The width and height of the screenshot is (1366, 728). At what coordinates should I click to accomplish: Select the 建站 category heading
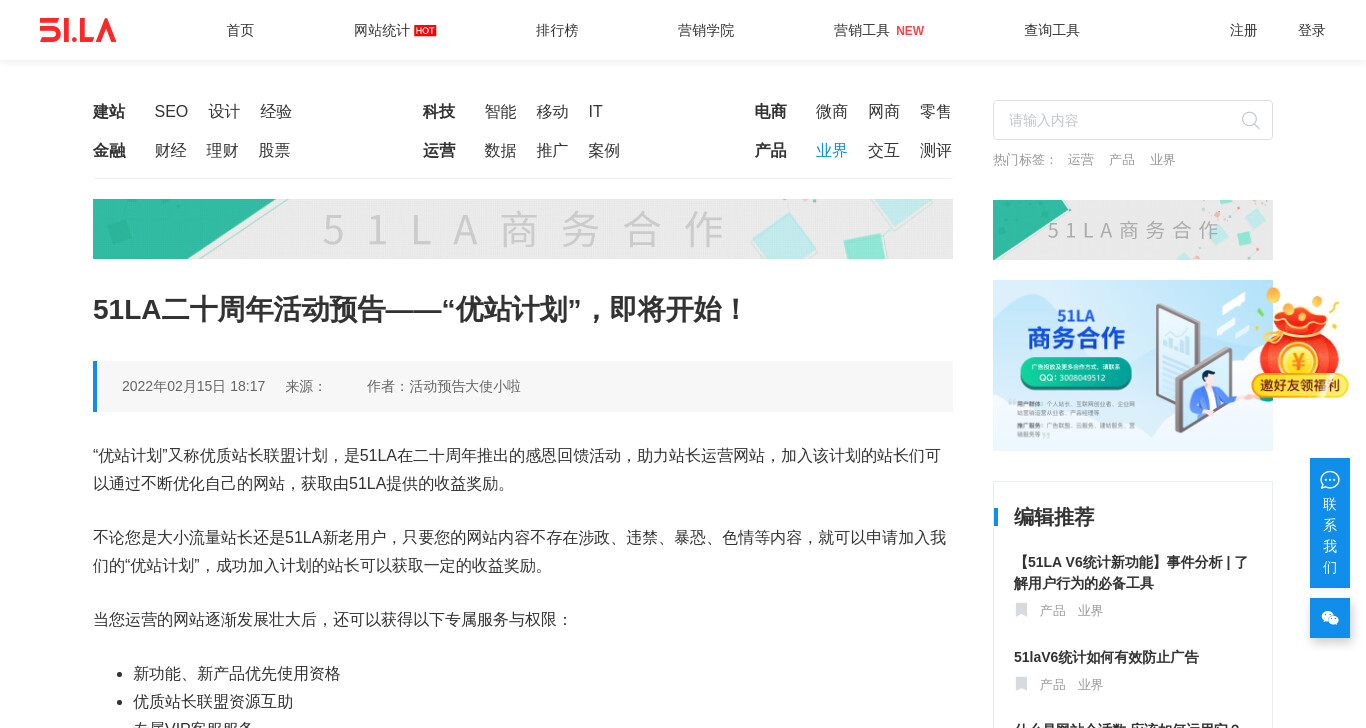(109, 112)
